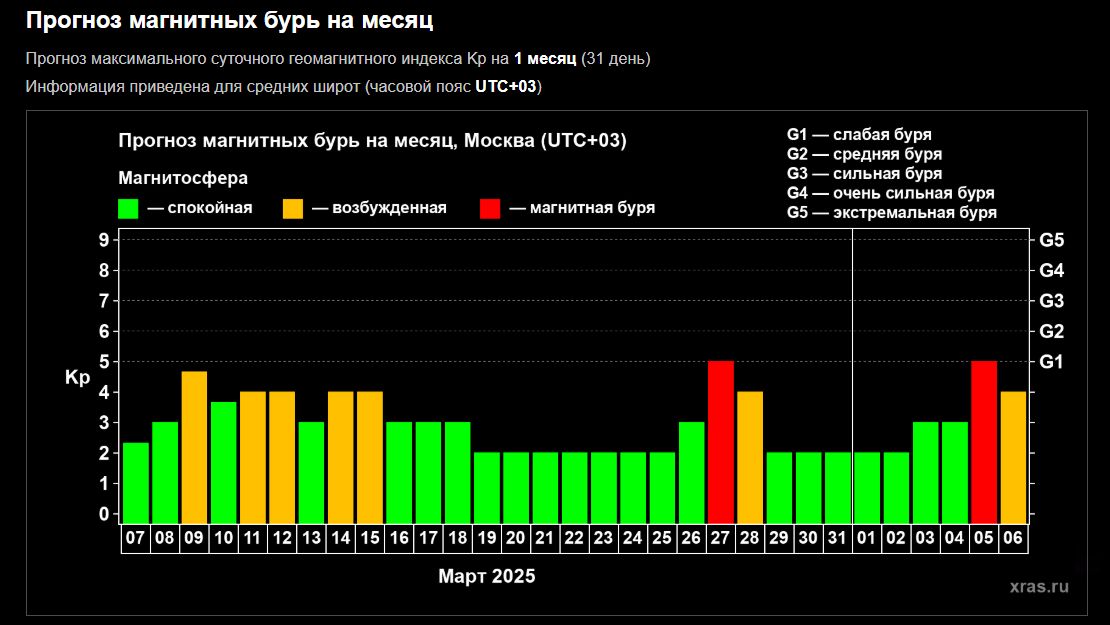Click the red "магнитная буря" legend swatch
1110x625 pixels.
(x=490, y=208)
